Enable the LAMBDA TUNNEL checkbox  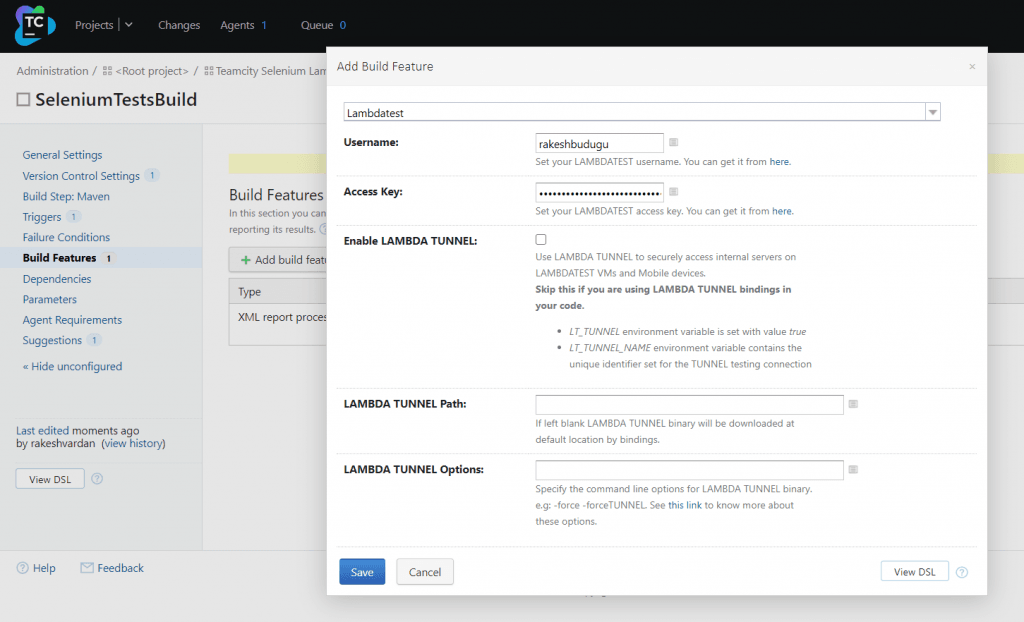[x=541, y=240]
